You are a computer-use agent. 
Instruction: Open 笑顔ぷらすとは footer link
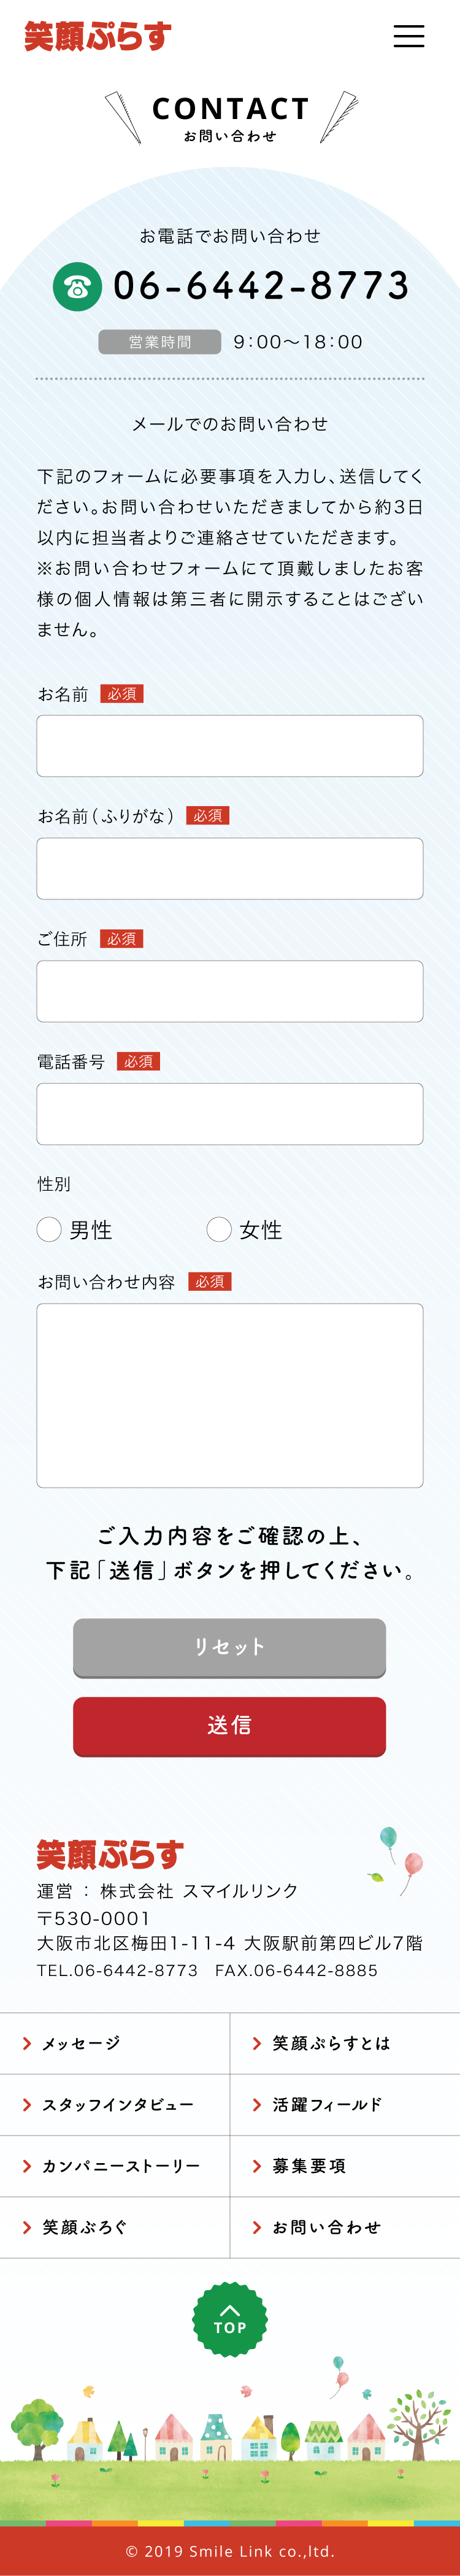click(331, 2044)
